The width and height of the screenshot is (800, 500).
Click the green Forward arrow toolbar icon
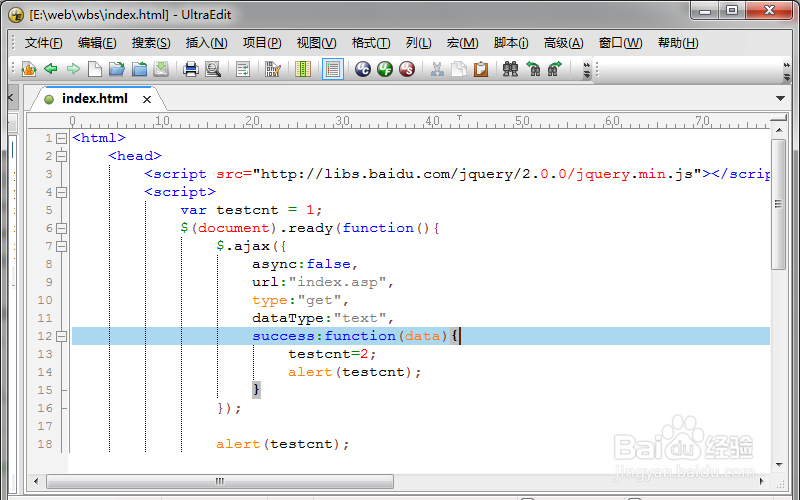coord(73,69)
